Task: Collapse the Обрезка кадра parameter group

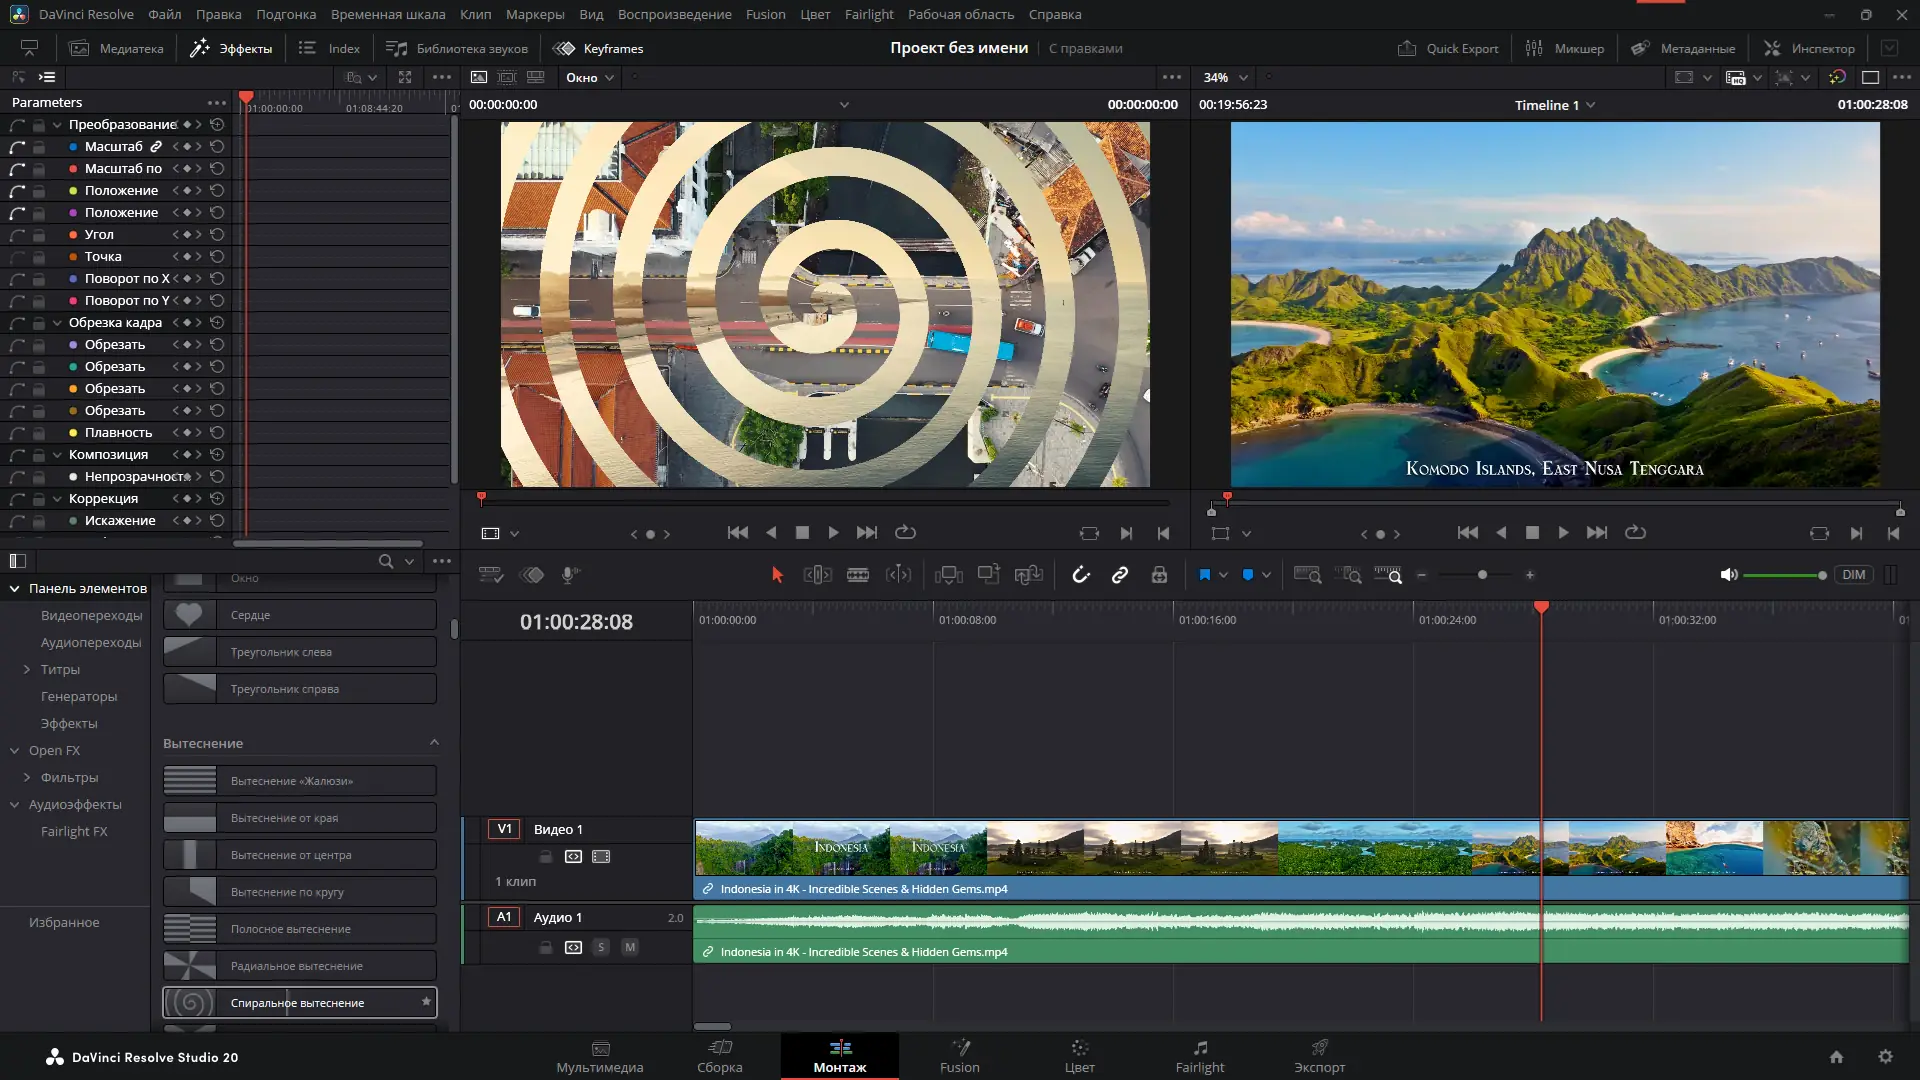Action: [58, 322]
